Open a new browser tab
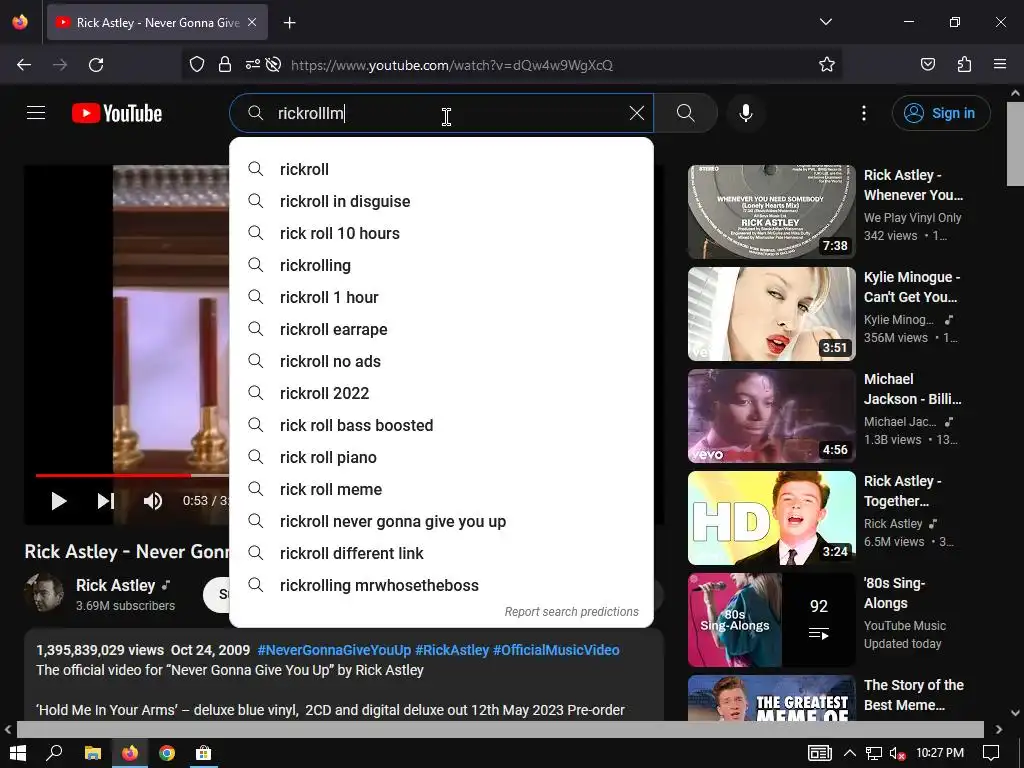This screenshot has width=1024, height=768. (290, 23)
